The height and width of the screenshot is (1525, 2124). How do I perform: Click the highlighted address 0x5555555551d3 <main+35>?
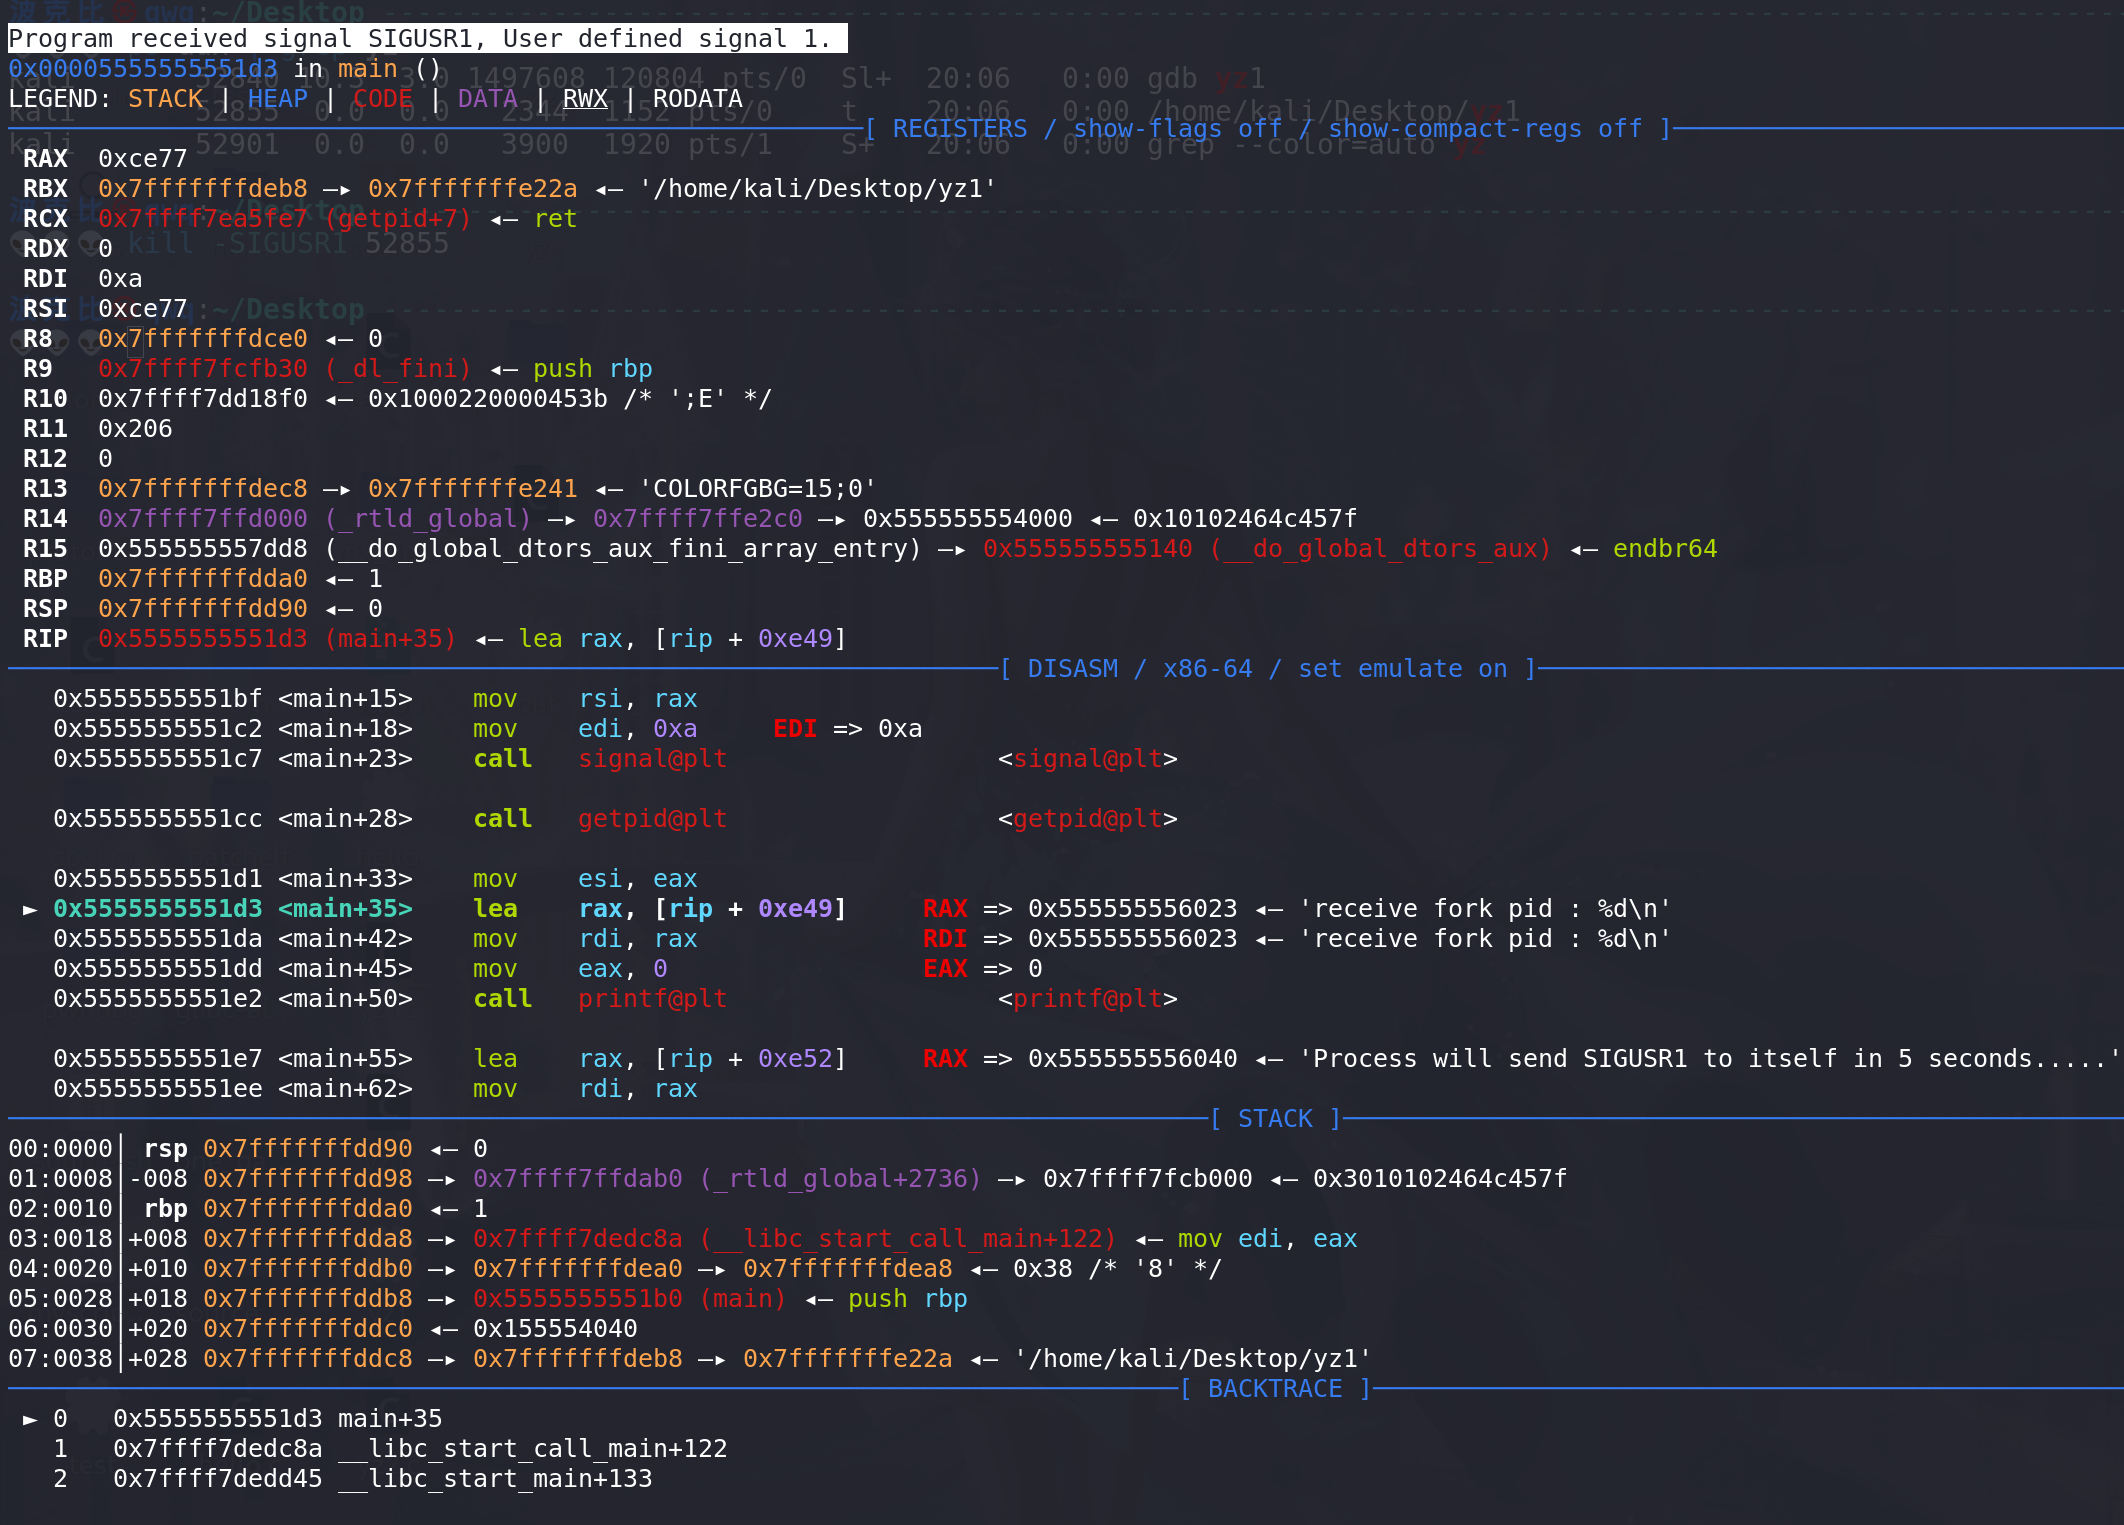pyautogui.click(x=233, y=909)
